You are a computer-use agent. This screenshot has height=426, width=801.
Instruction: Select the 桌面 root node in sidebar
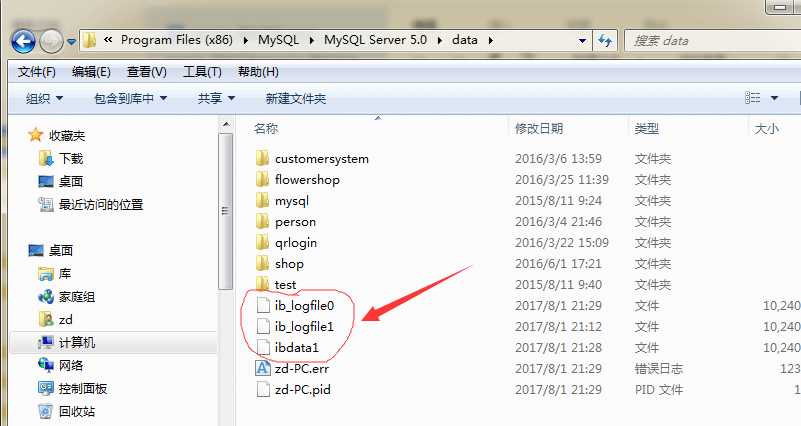coord(61,251)
